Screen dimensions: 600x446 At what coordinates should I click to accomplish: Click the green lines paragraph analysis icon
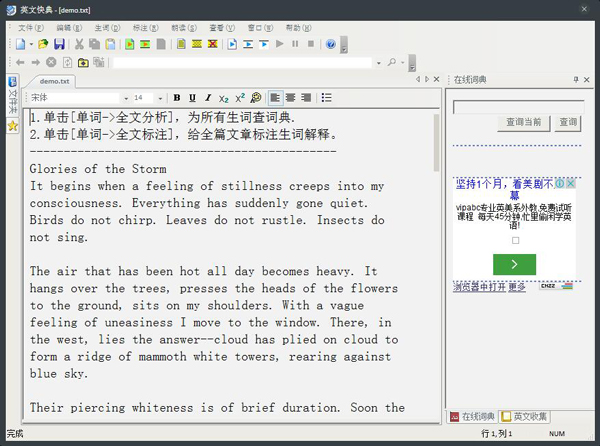[x=145, y=44]
